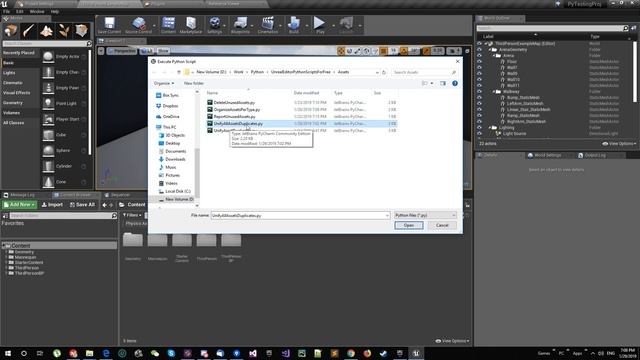Click the Open button in file dialog
The height and width of the screenshot is (360, 640).
[409, 225]
